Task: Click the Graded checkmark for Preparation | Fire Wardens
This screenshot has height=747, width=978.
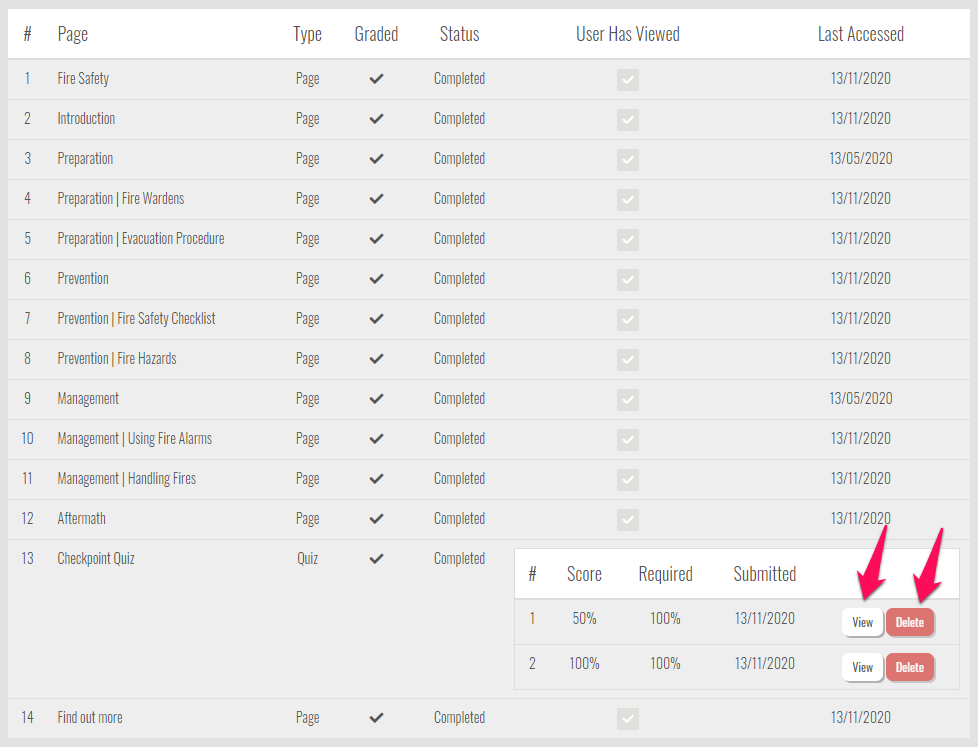Action: (376, 199)
